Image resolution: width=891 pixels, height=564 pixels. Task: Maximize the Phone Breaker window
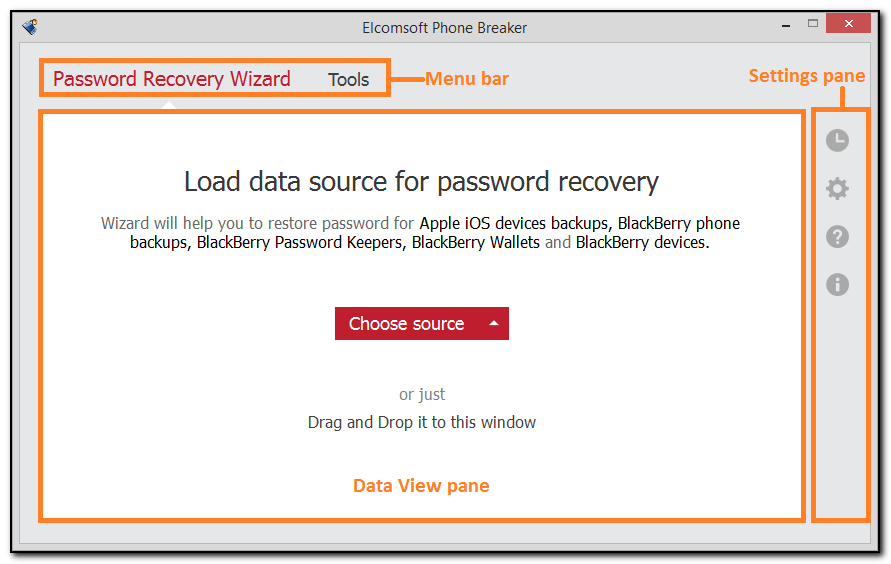pos(813,23)
